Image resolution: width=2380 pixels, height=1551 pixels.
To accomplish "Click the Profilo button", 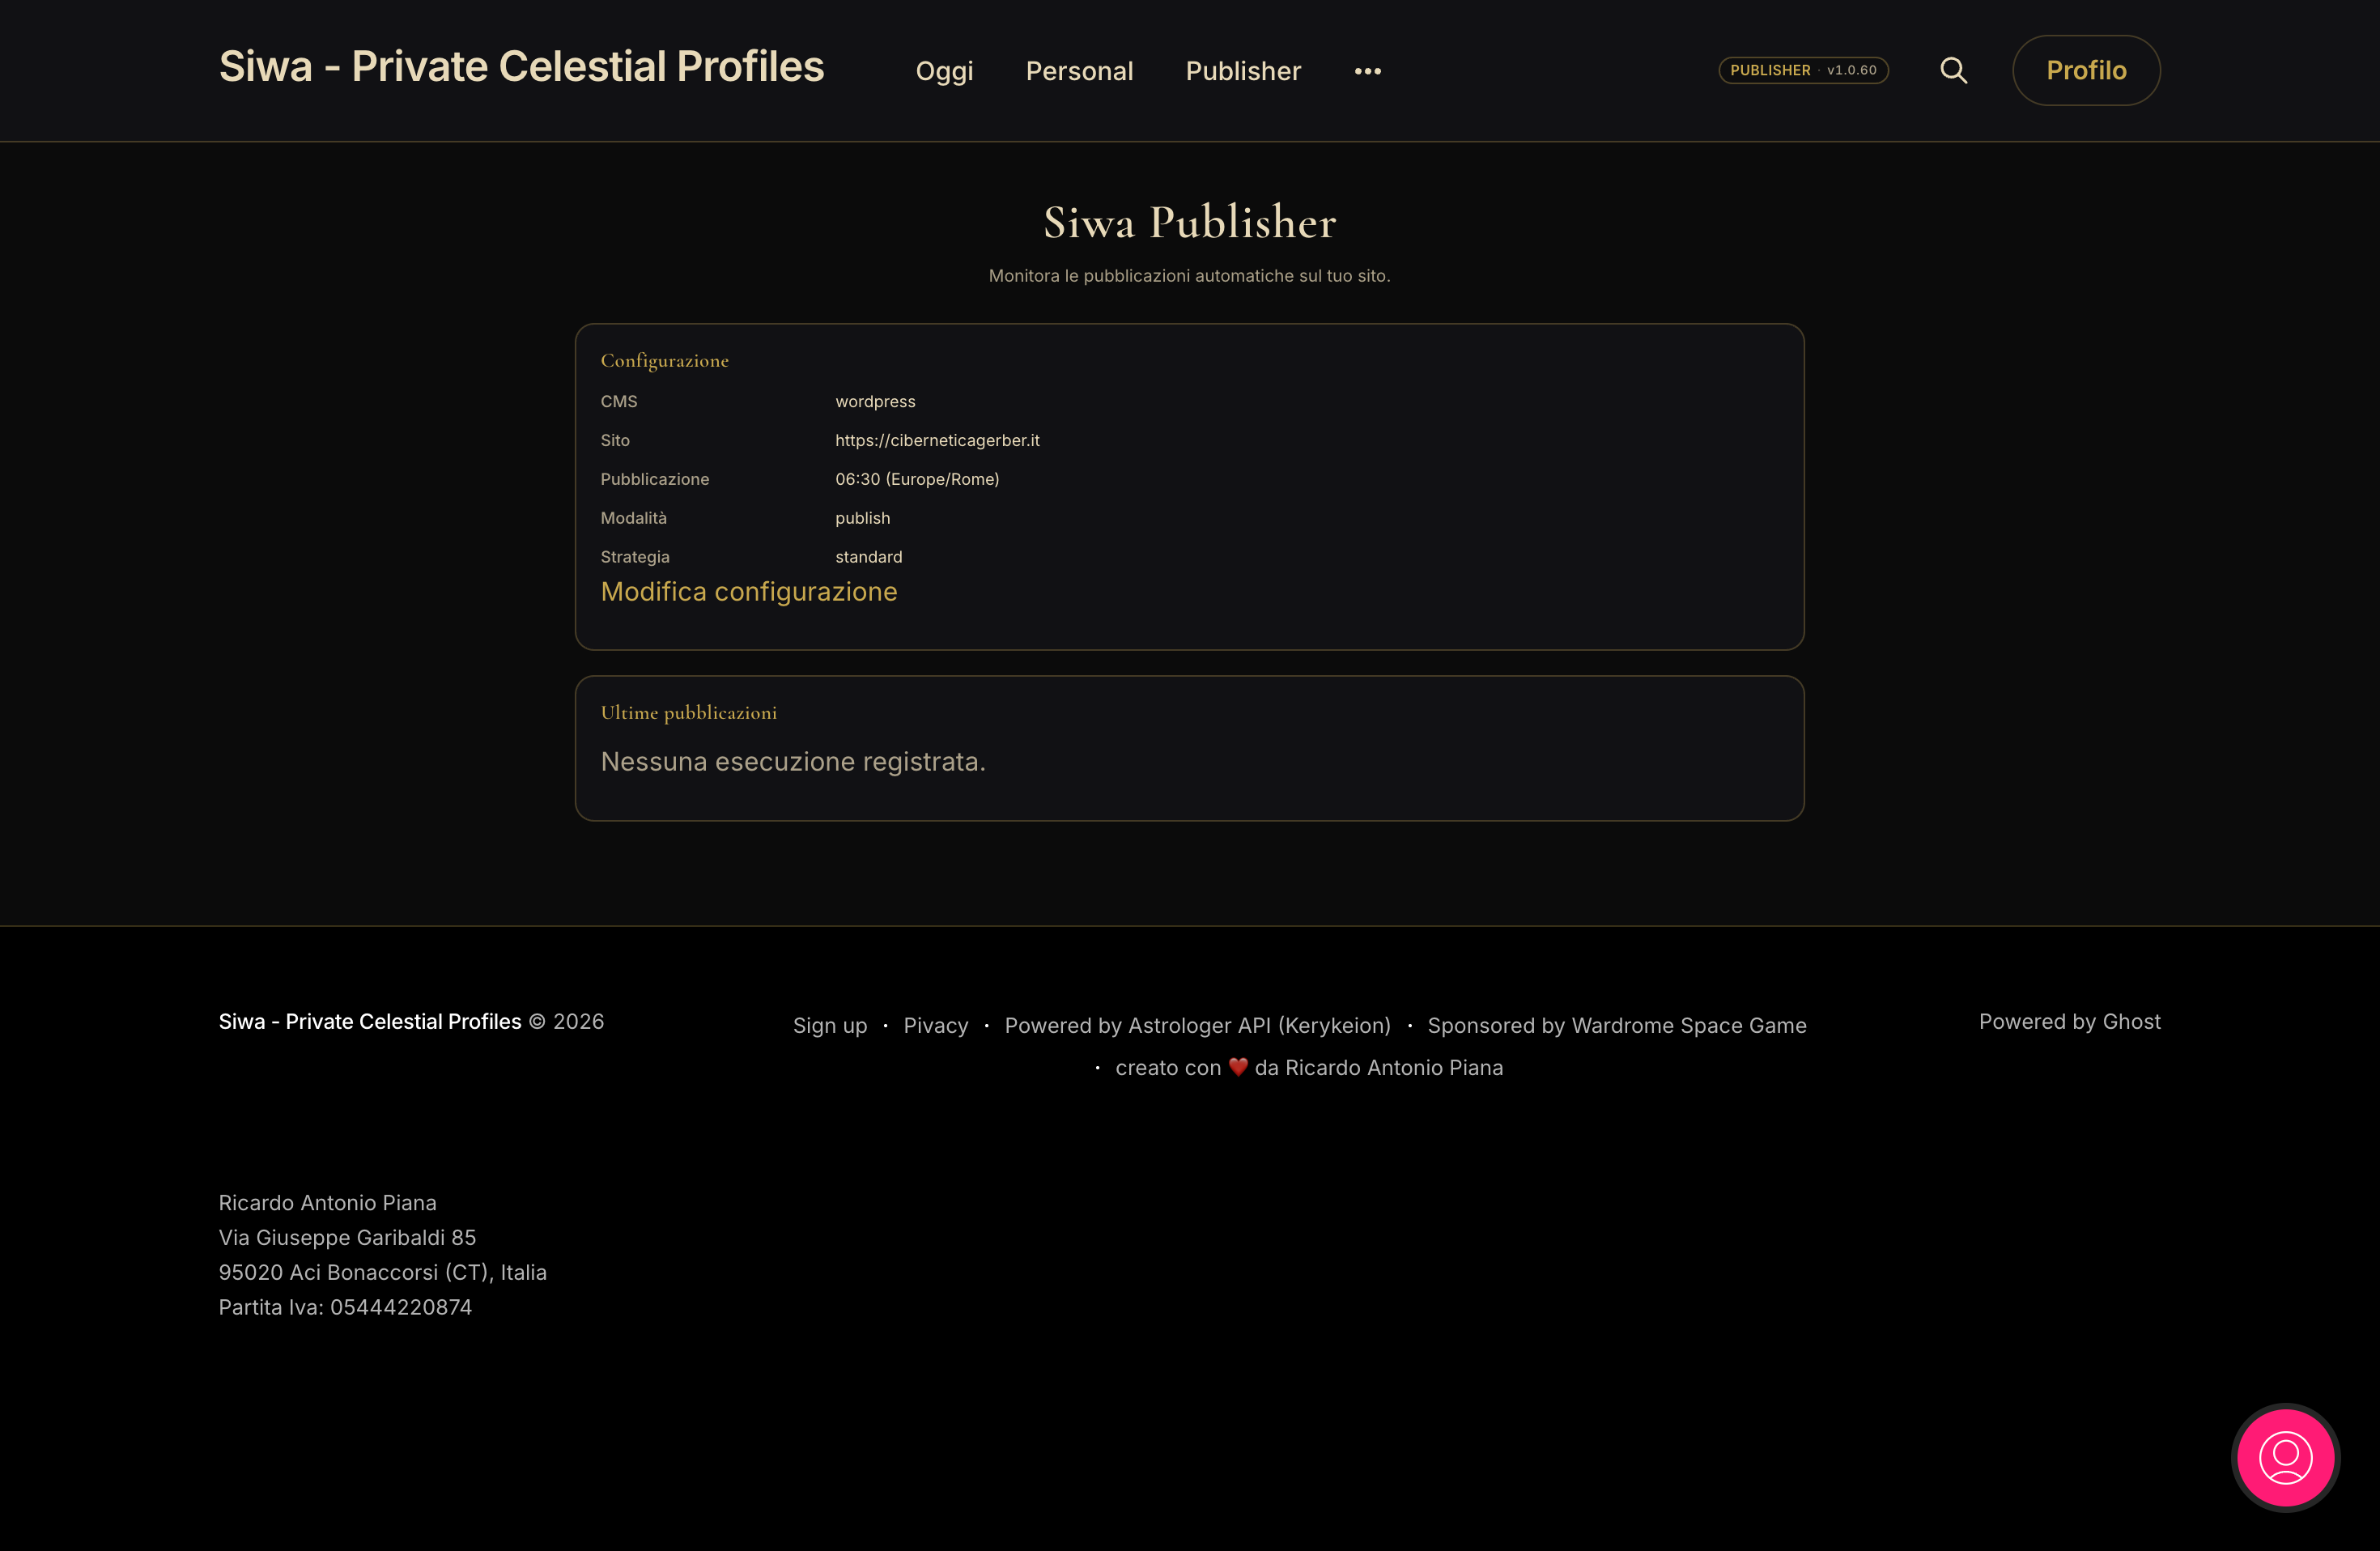I will click(x=2086, y=70).
